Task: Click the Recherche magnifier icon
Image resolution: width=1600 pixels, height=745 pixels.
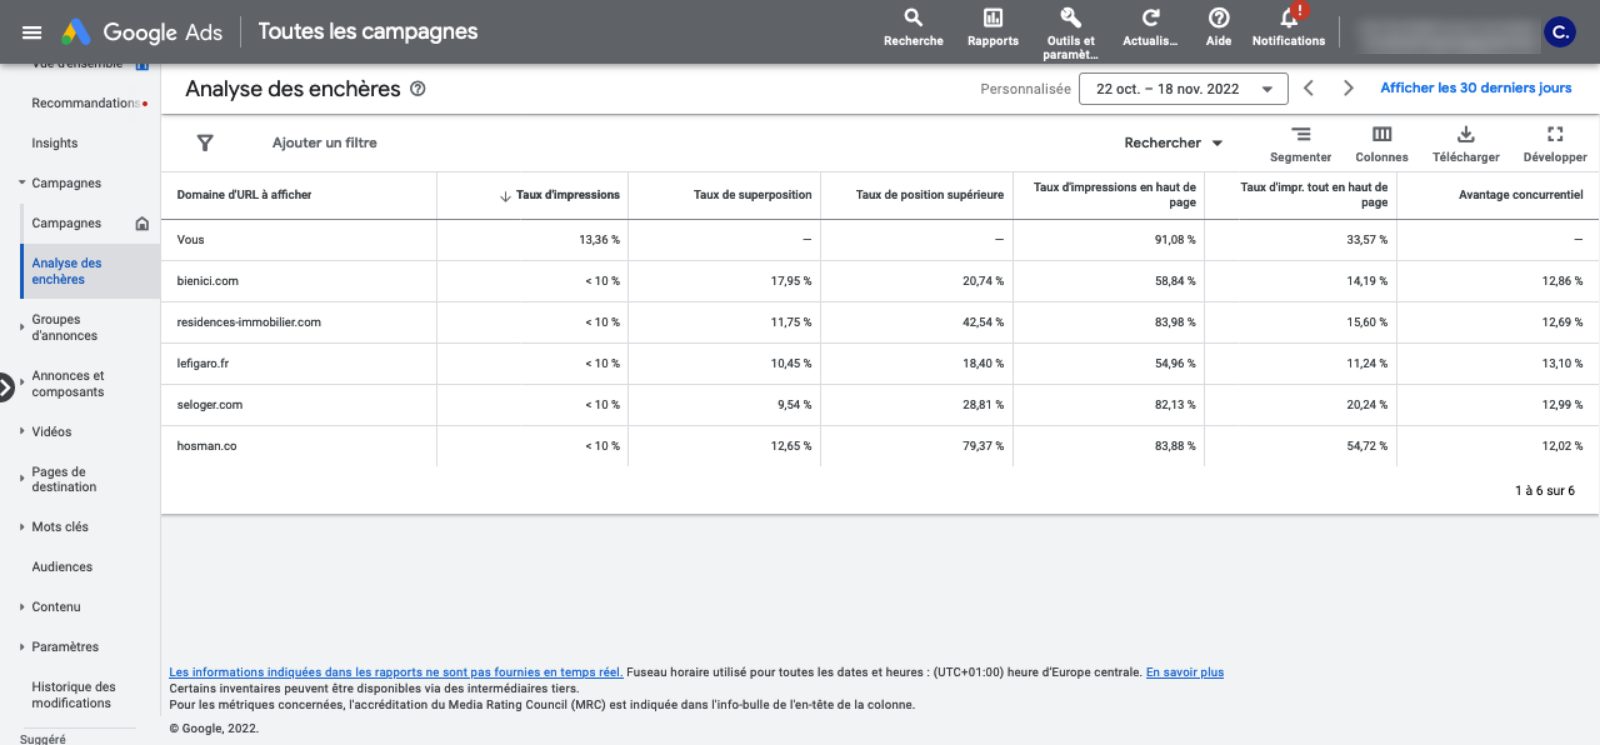Action: tap(913, 19)
